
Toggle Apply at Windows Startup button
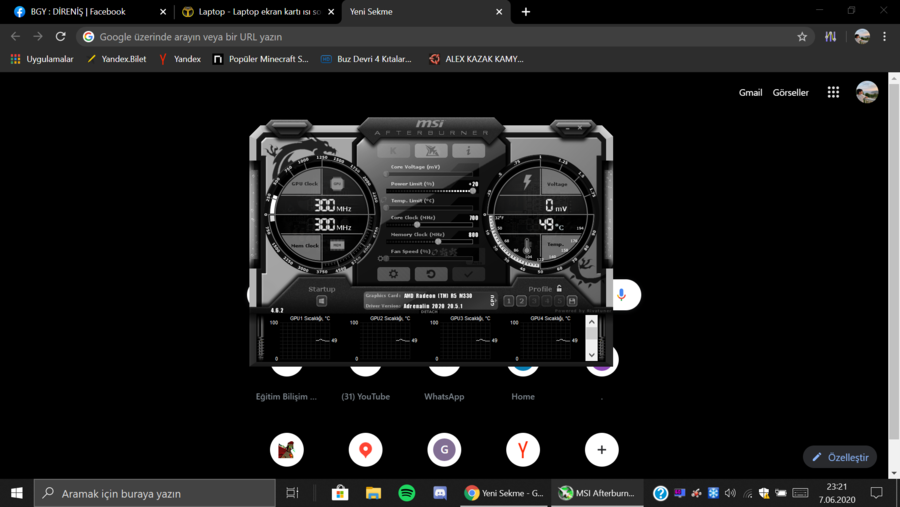pos(322,301)
